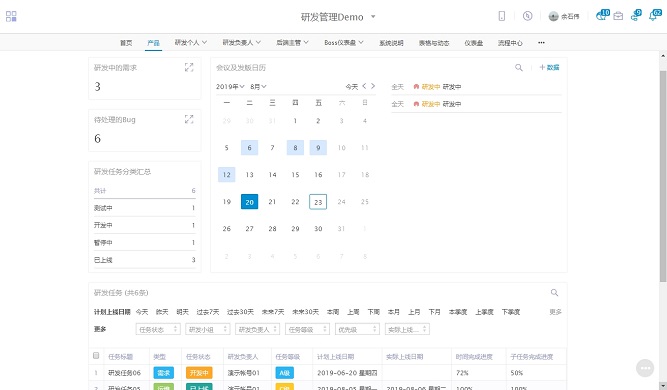667x390 pixels.
Task: Click the 72% time progress cell
Action: (x=462, y=373)
